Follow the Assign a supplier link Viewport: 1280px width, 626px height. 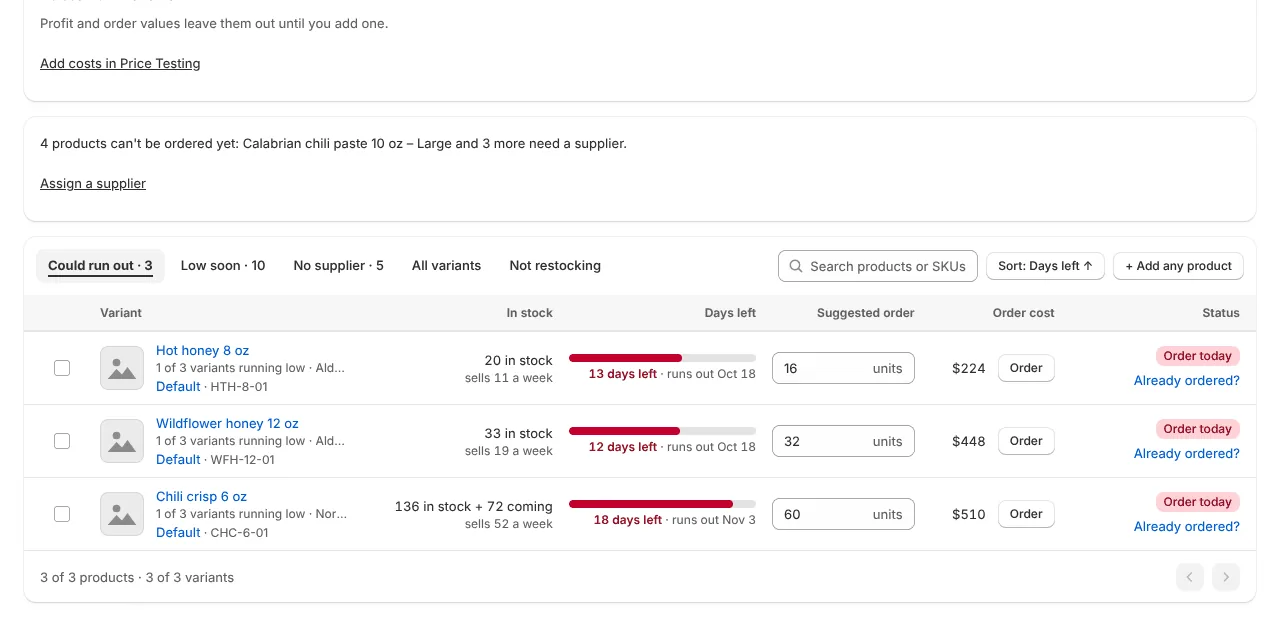93,183
